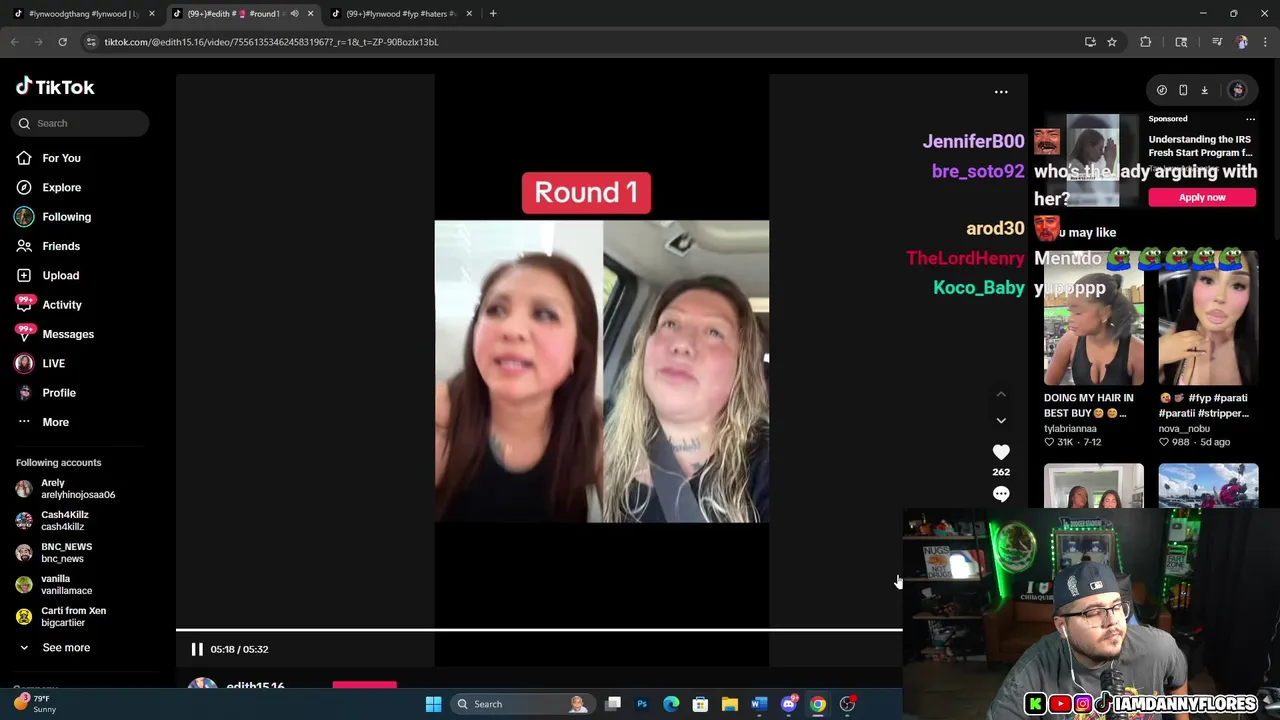Click the get coins icon
Screen dimensions: 1280x720
[x=1162, y=90]
